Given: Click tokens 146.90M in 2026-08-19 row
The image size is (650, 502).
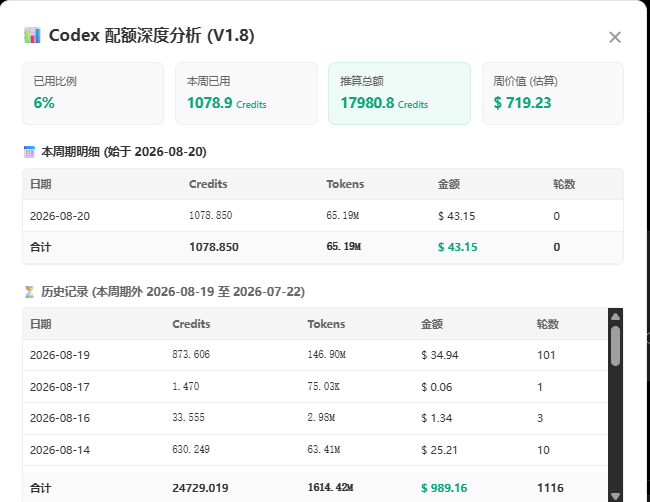Looking at the screenshot, I should click(x=327, y=354).
